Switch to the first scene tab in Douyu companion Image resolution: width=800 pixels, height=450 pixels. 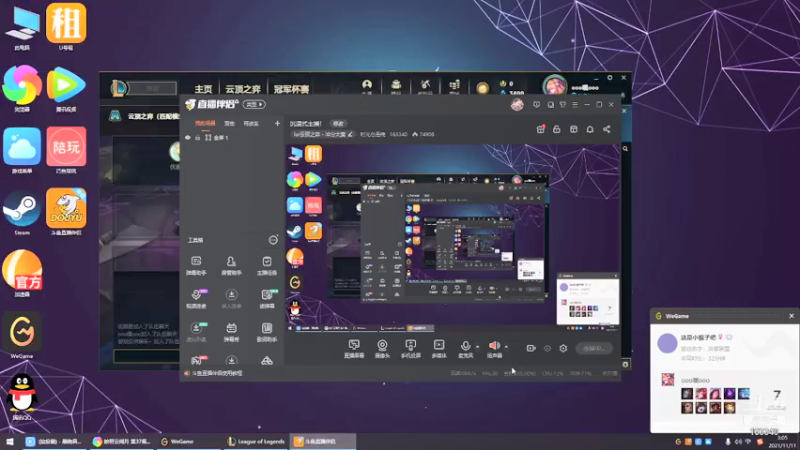tap(205, 123)
